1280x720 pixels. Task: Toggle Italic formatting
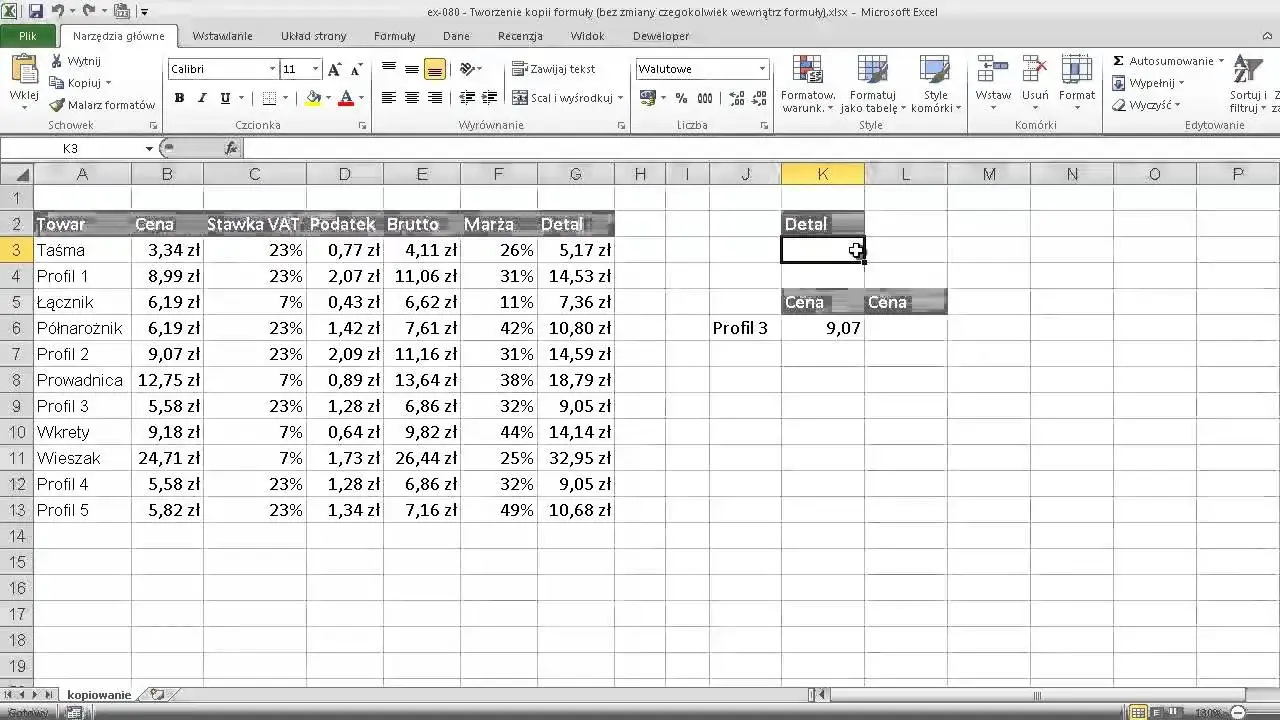point(202,98)
